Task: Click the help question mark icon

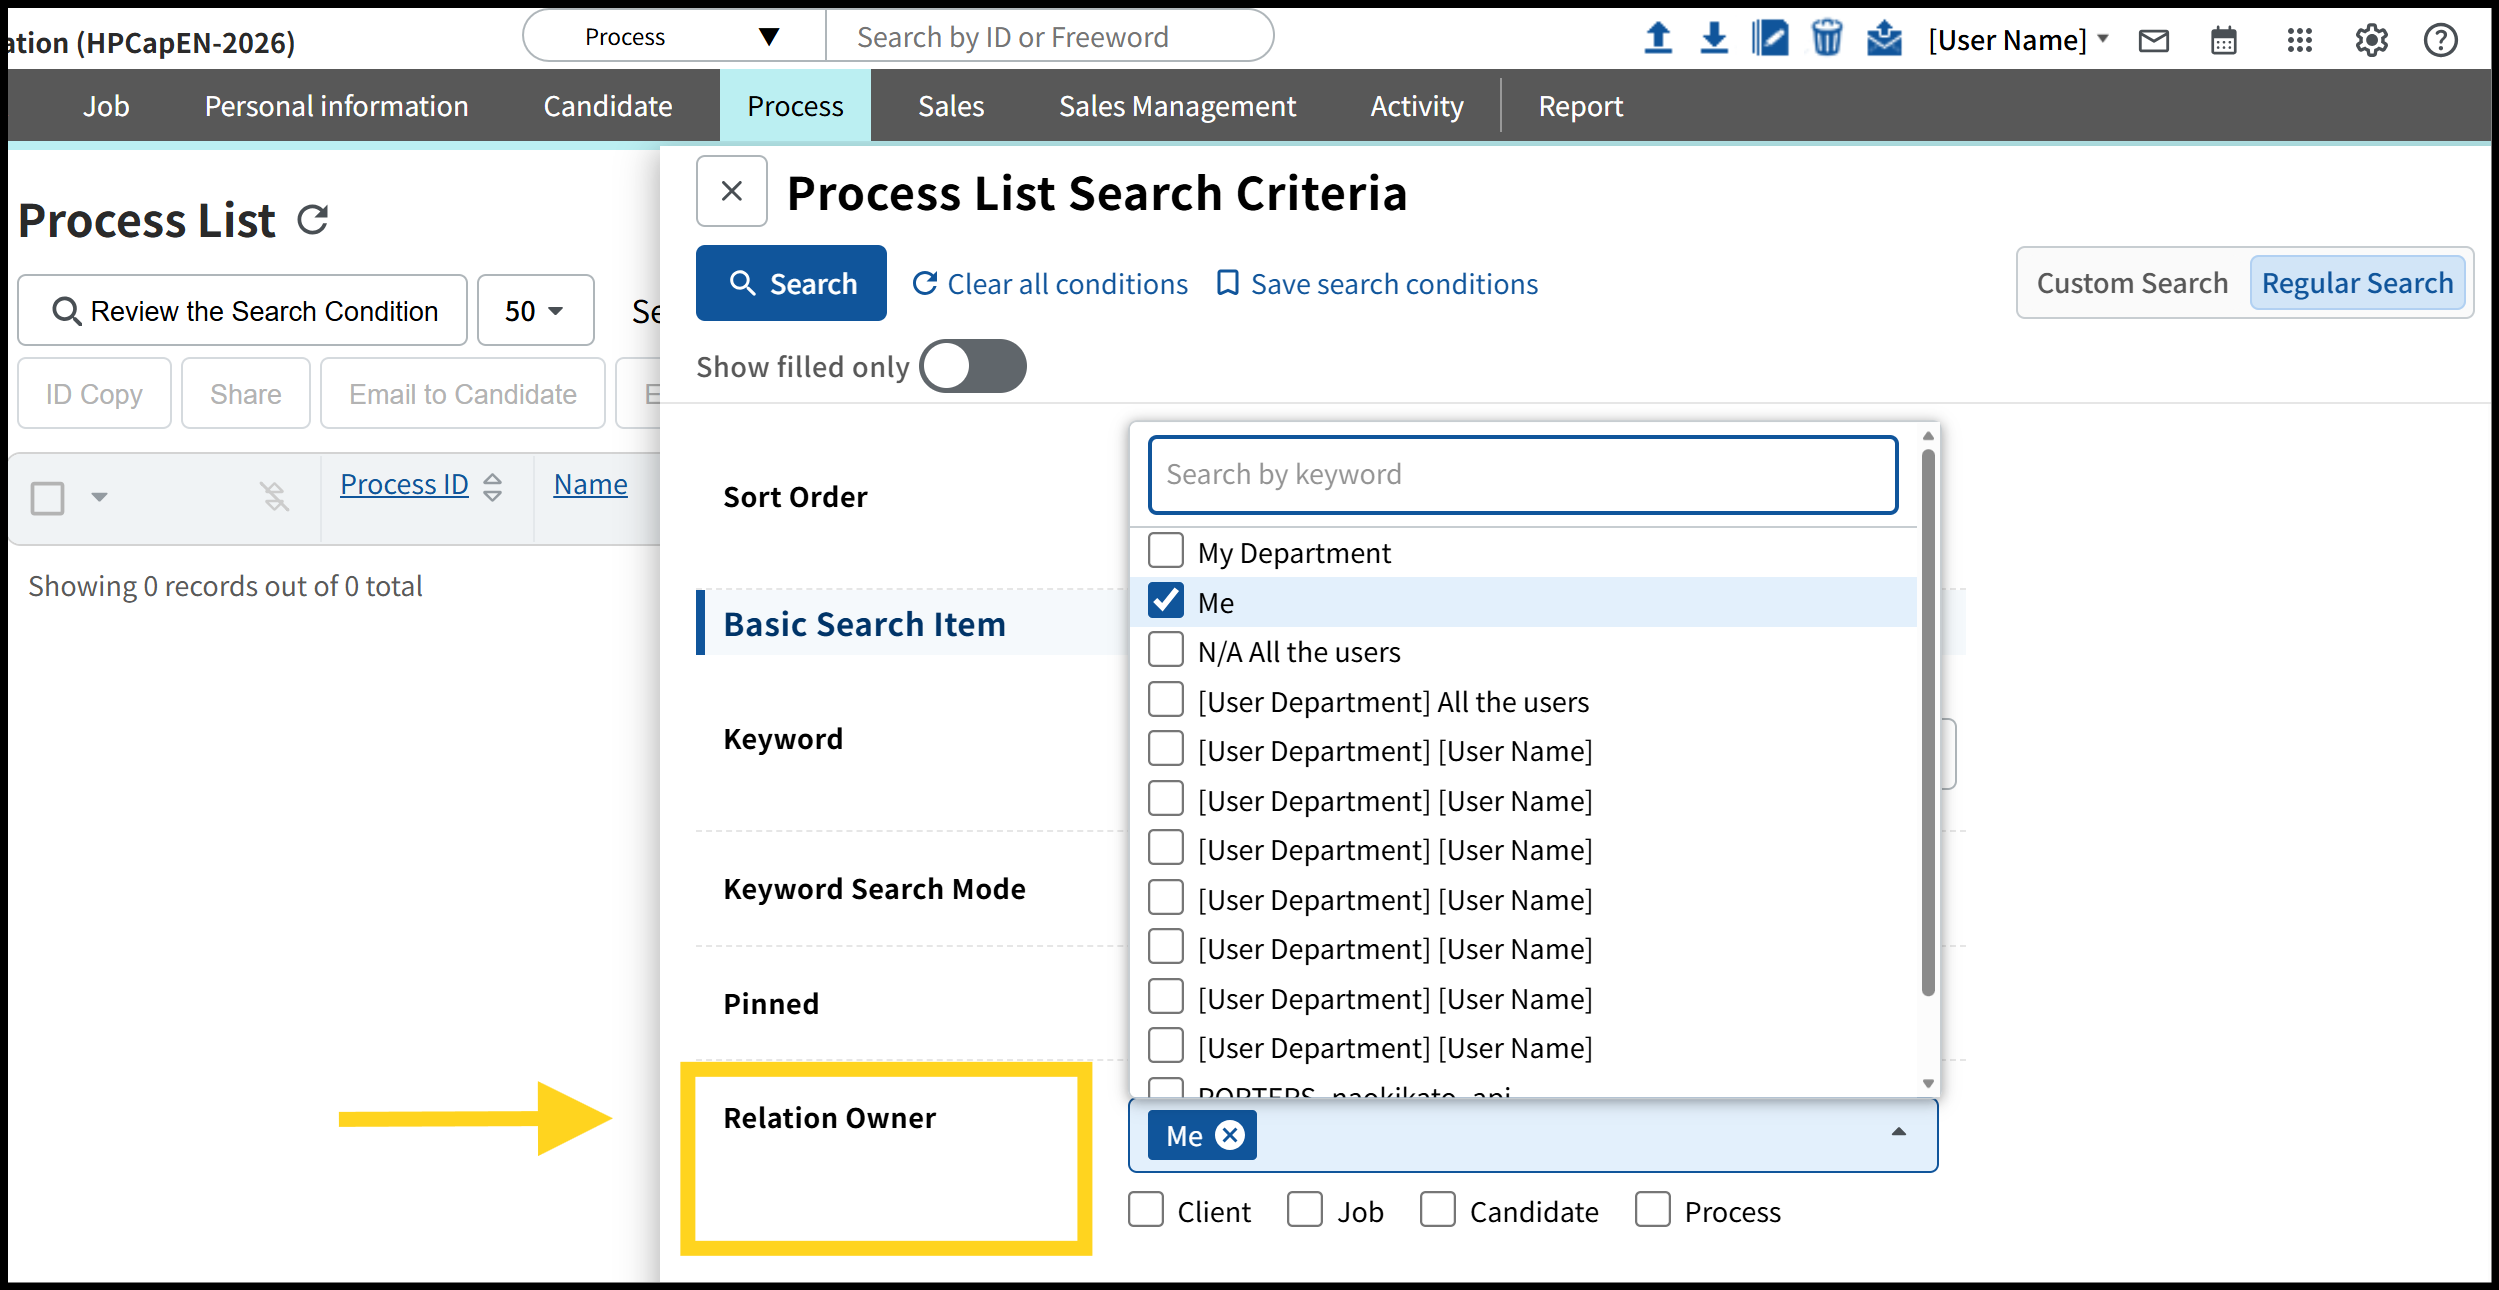Action: point(2440,41)
